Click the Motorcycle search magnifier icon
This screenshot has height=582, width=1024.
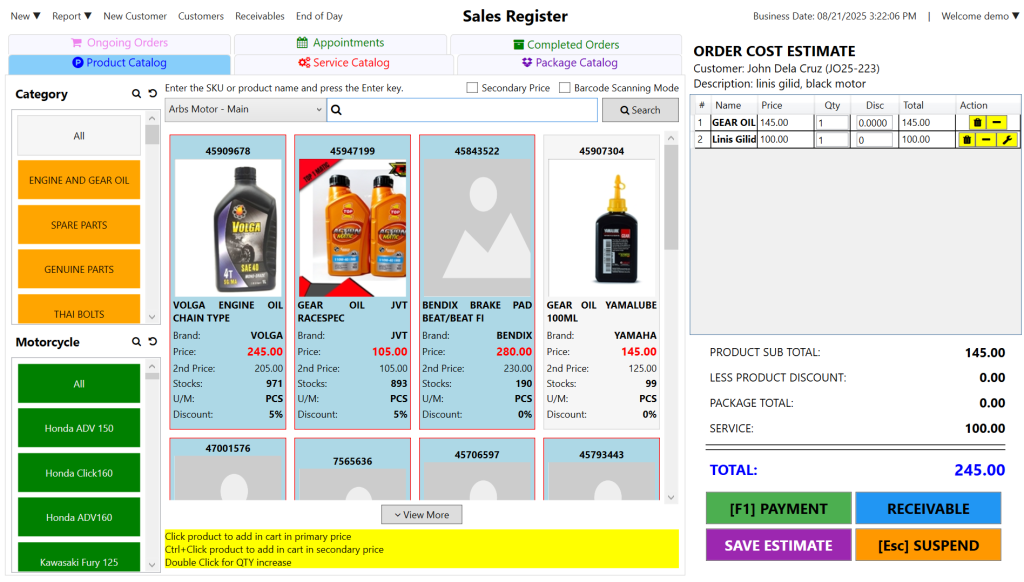pyautogui.click(x=136, y=342)
